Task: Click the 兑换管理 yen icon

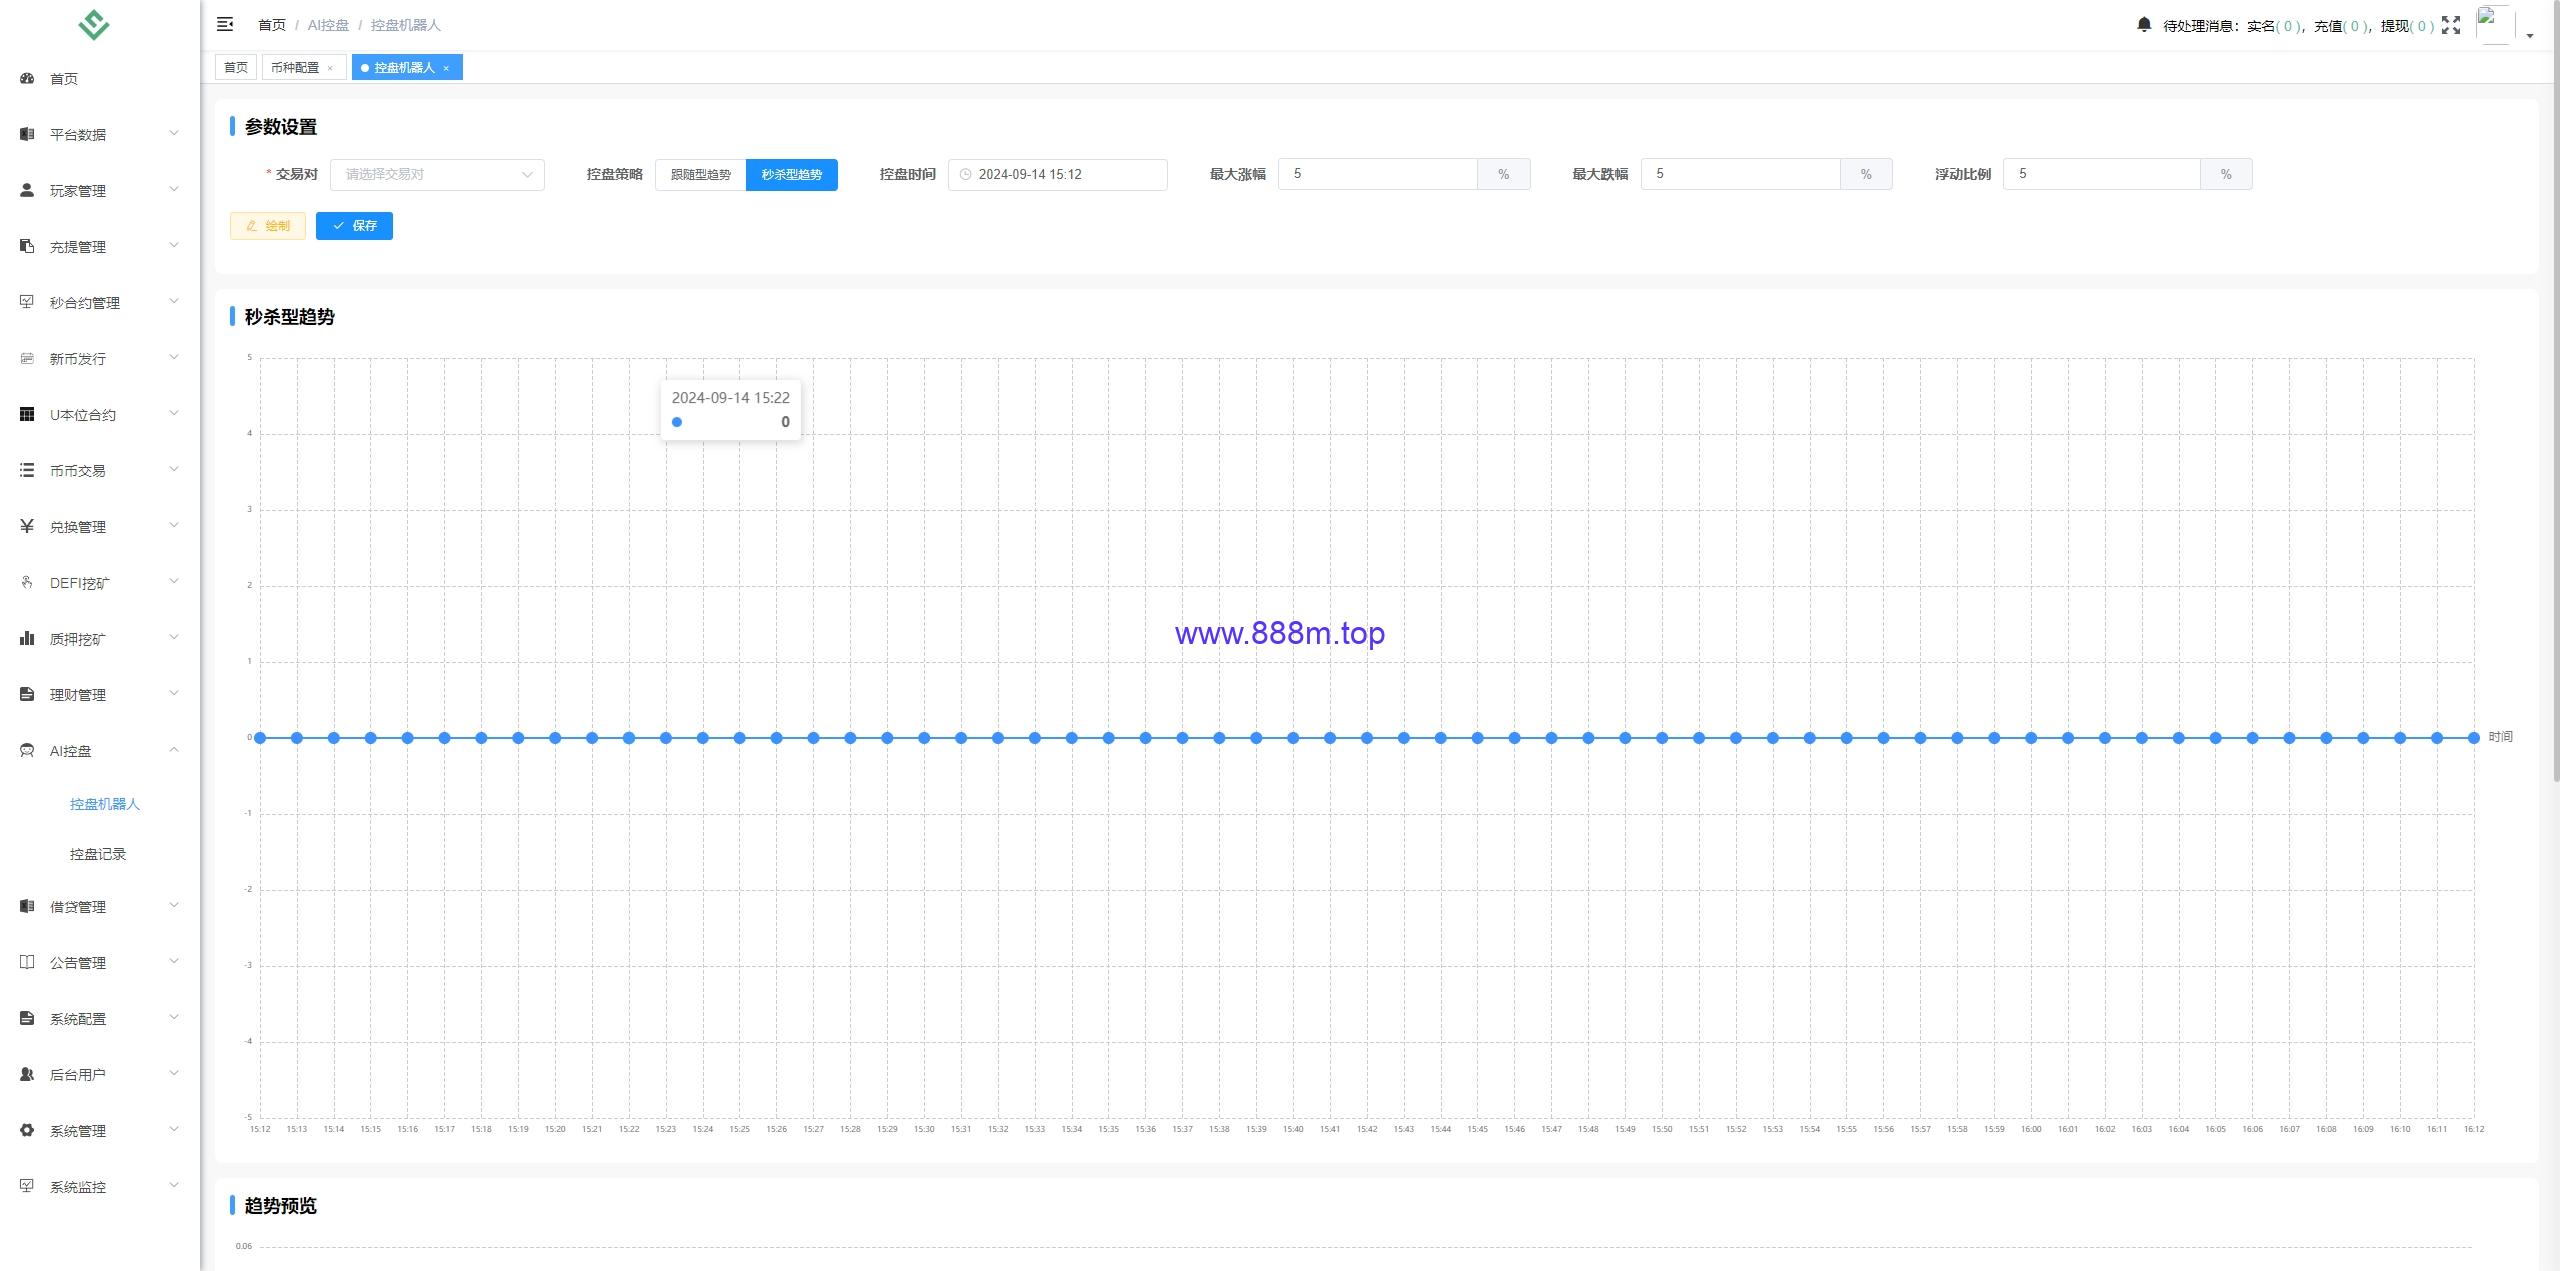Action: pos(27,526)
